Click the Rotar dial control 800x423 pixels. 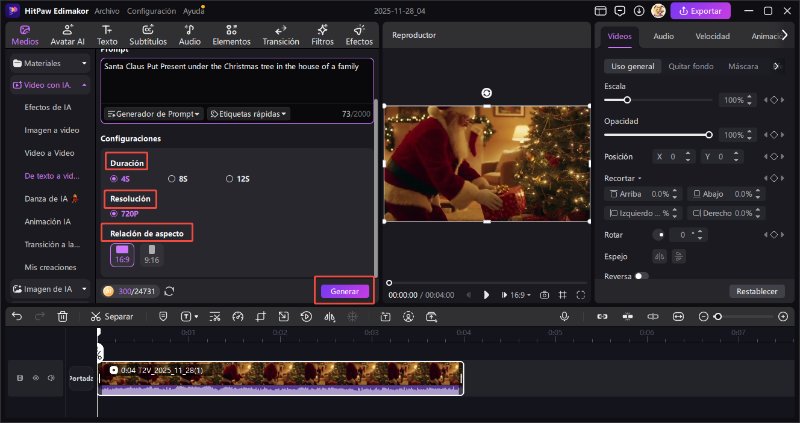659,235
